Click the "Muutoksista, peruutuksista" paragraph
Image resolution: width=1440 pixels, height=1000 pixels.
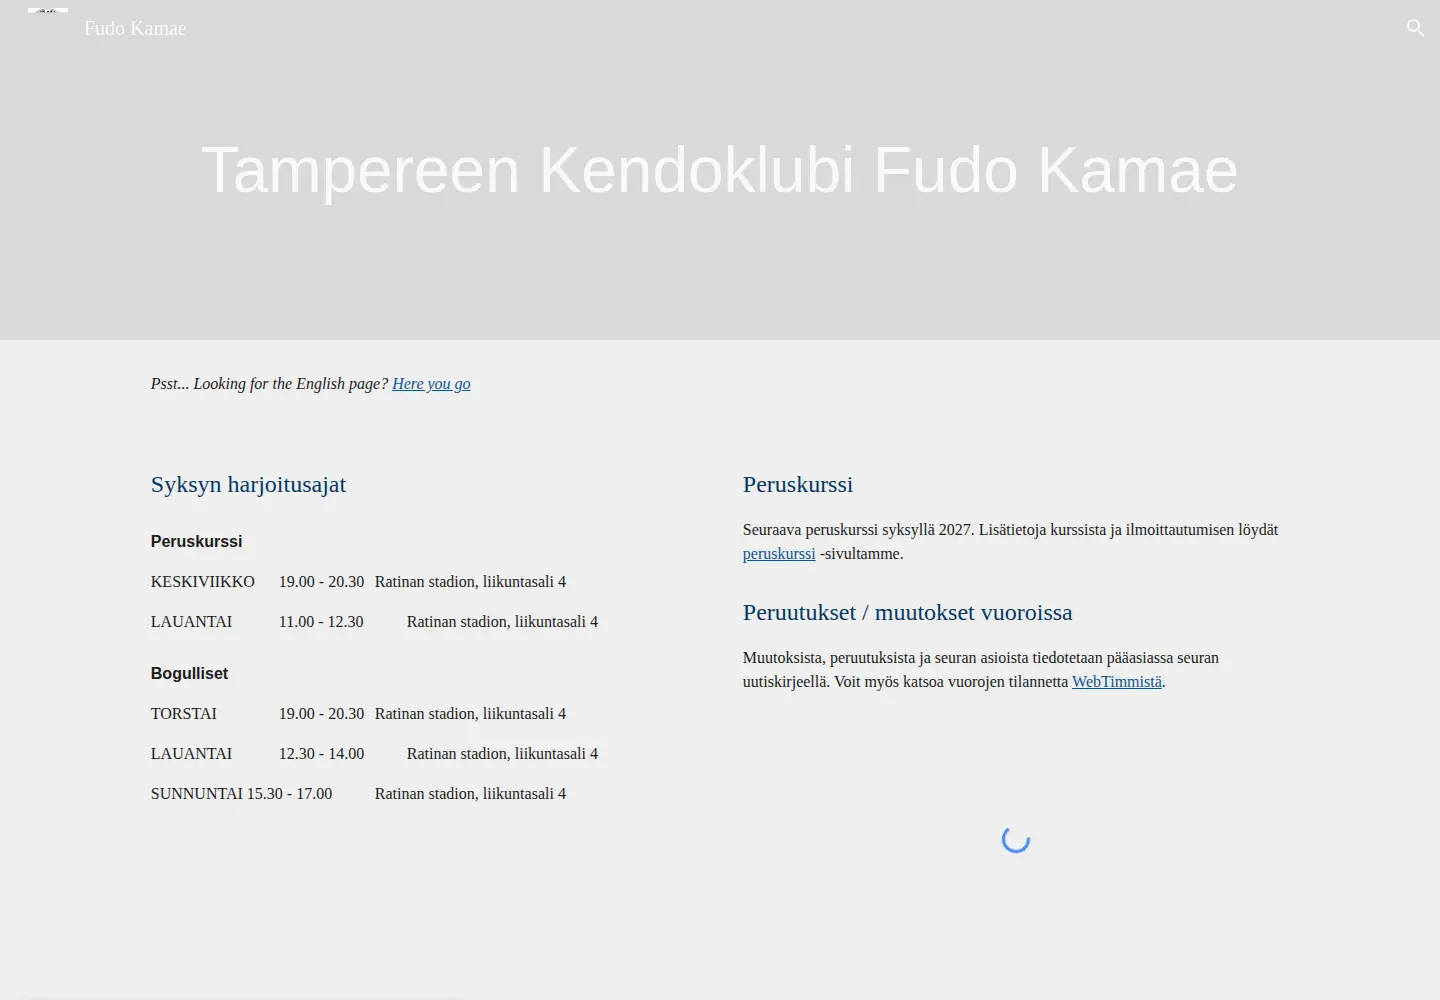click(981, 670)
